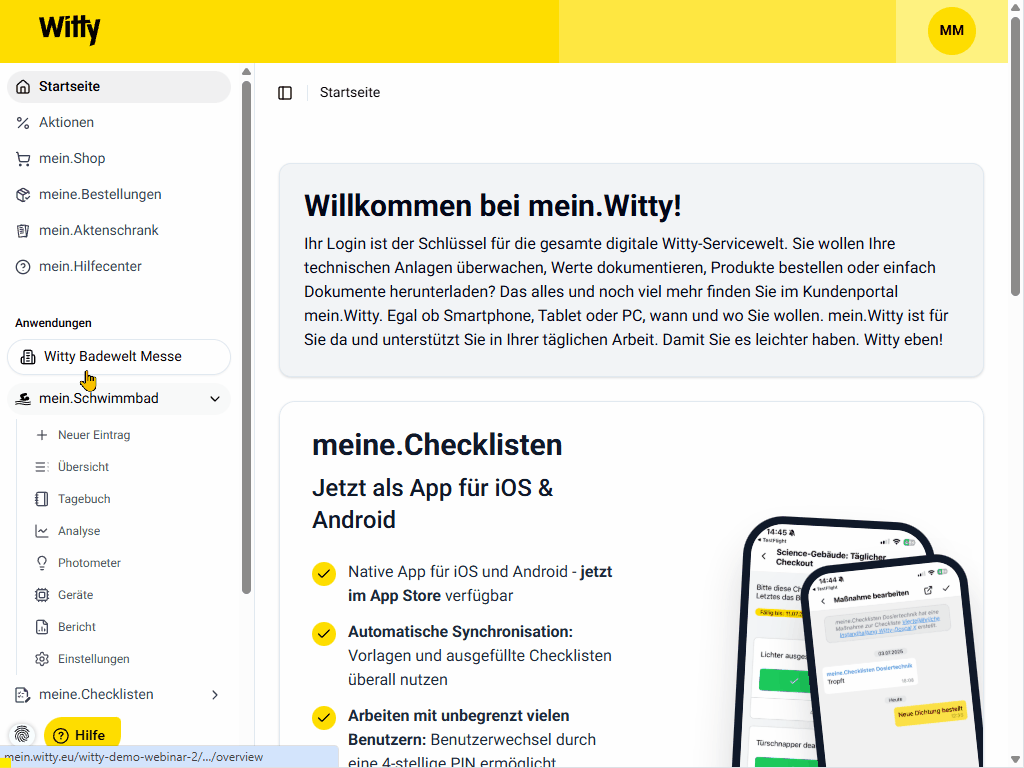
Task: Click the meine.Bestellungen package icon
Action: pyautogui.click(x=23, y=195)
